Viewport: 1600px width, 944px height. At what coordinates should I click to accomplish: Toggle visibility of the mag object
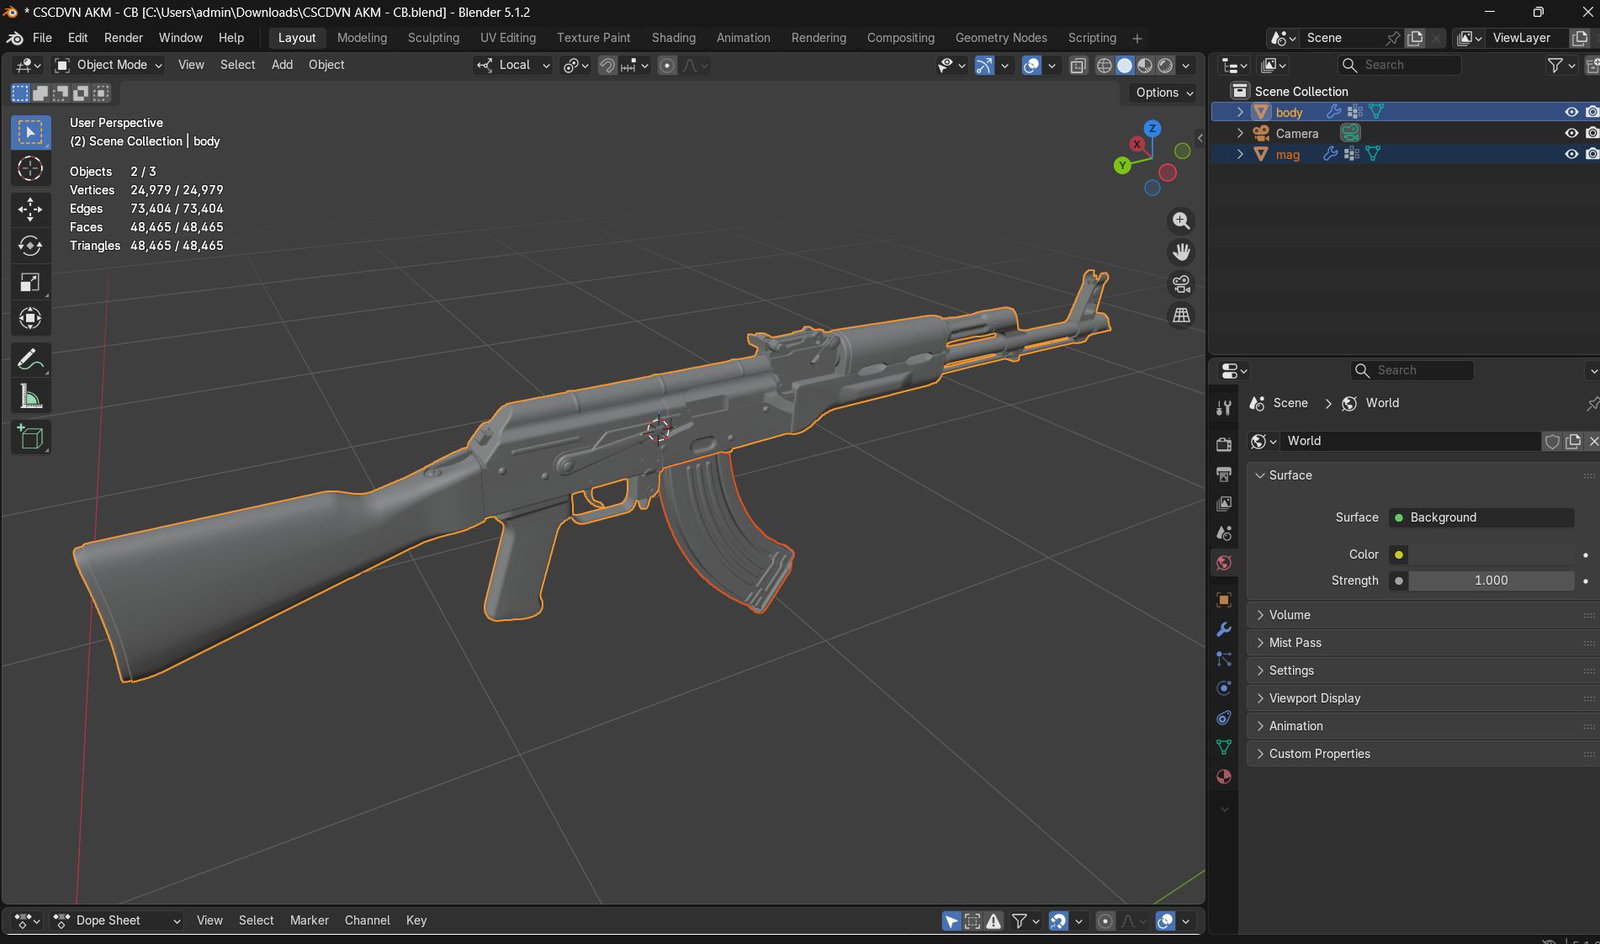click(1571, 154)
